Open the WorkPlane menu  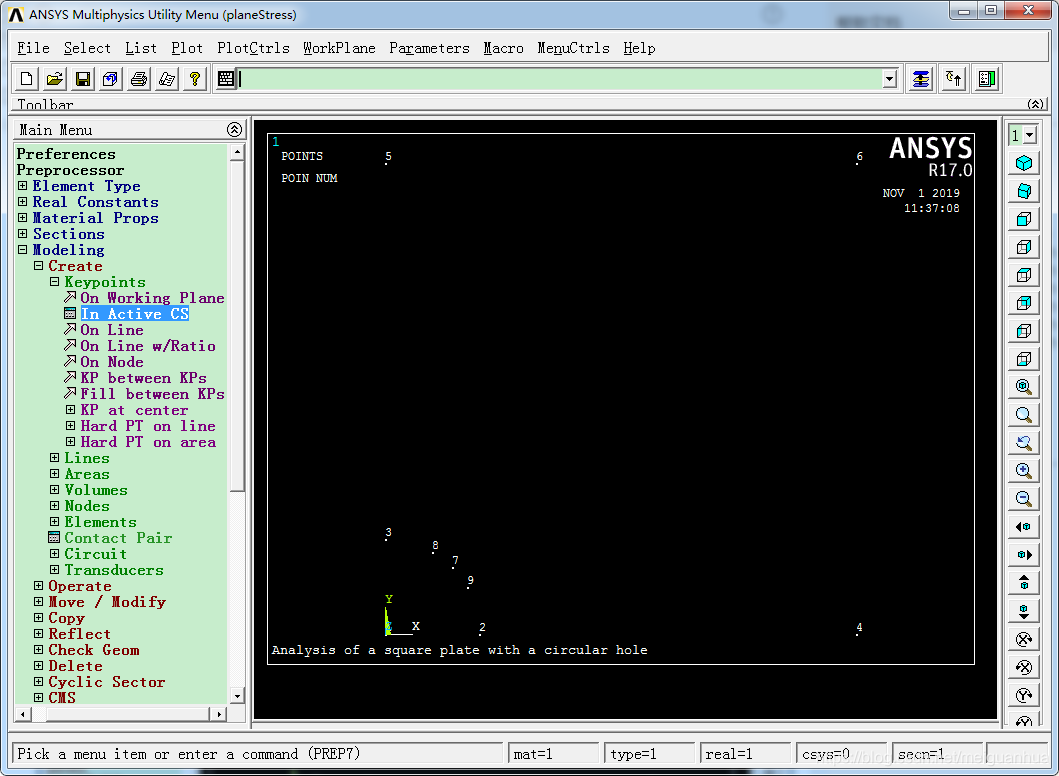pyautogui.click(x=339, y=48)
